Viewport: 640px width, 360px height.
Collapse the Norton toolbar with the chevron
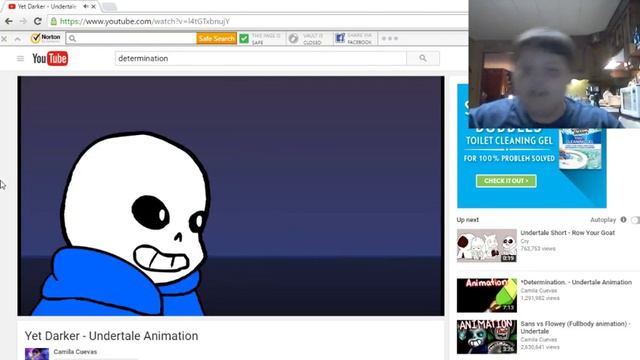[18, 39]
